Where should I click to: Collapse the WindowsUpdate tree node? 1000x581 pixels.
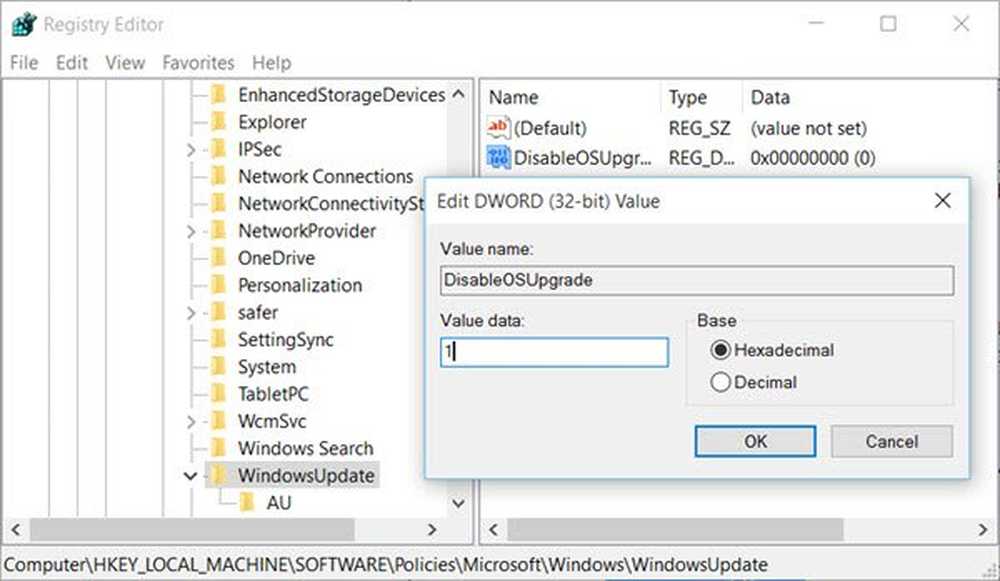[x=190, y=476]
